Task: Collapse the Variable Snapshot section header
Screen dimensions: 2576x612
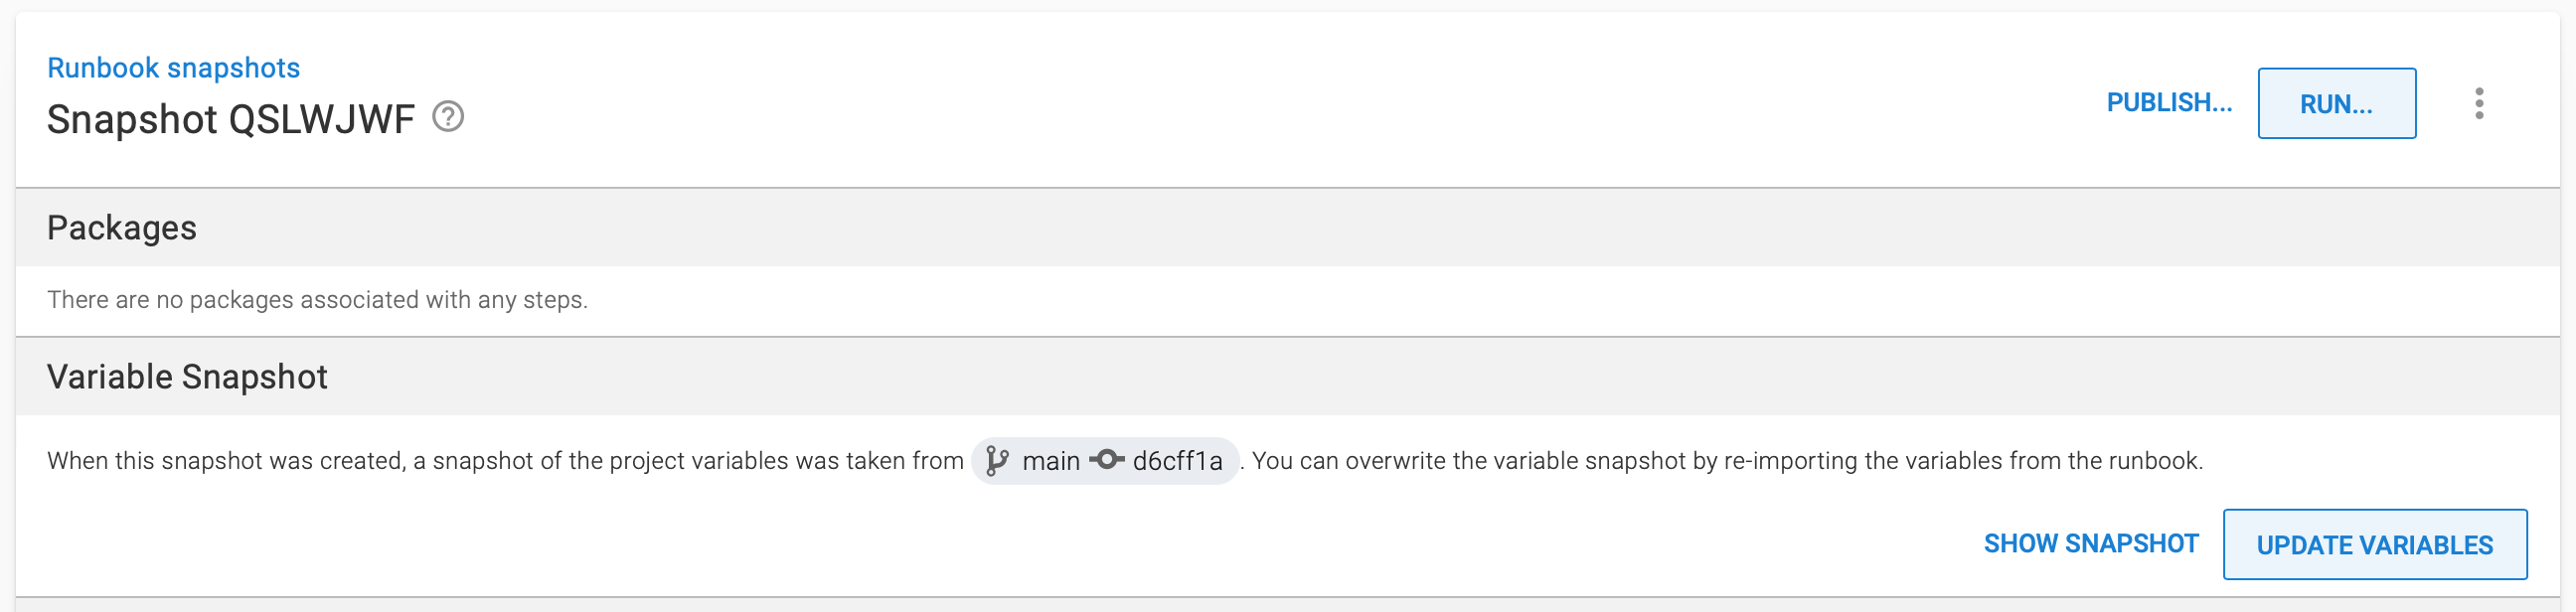Action: click(x=186, y=376)
